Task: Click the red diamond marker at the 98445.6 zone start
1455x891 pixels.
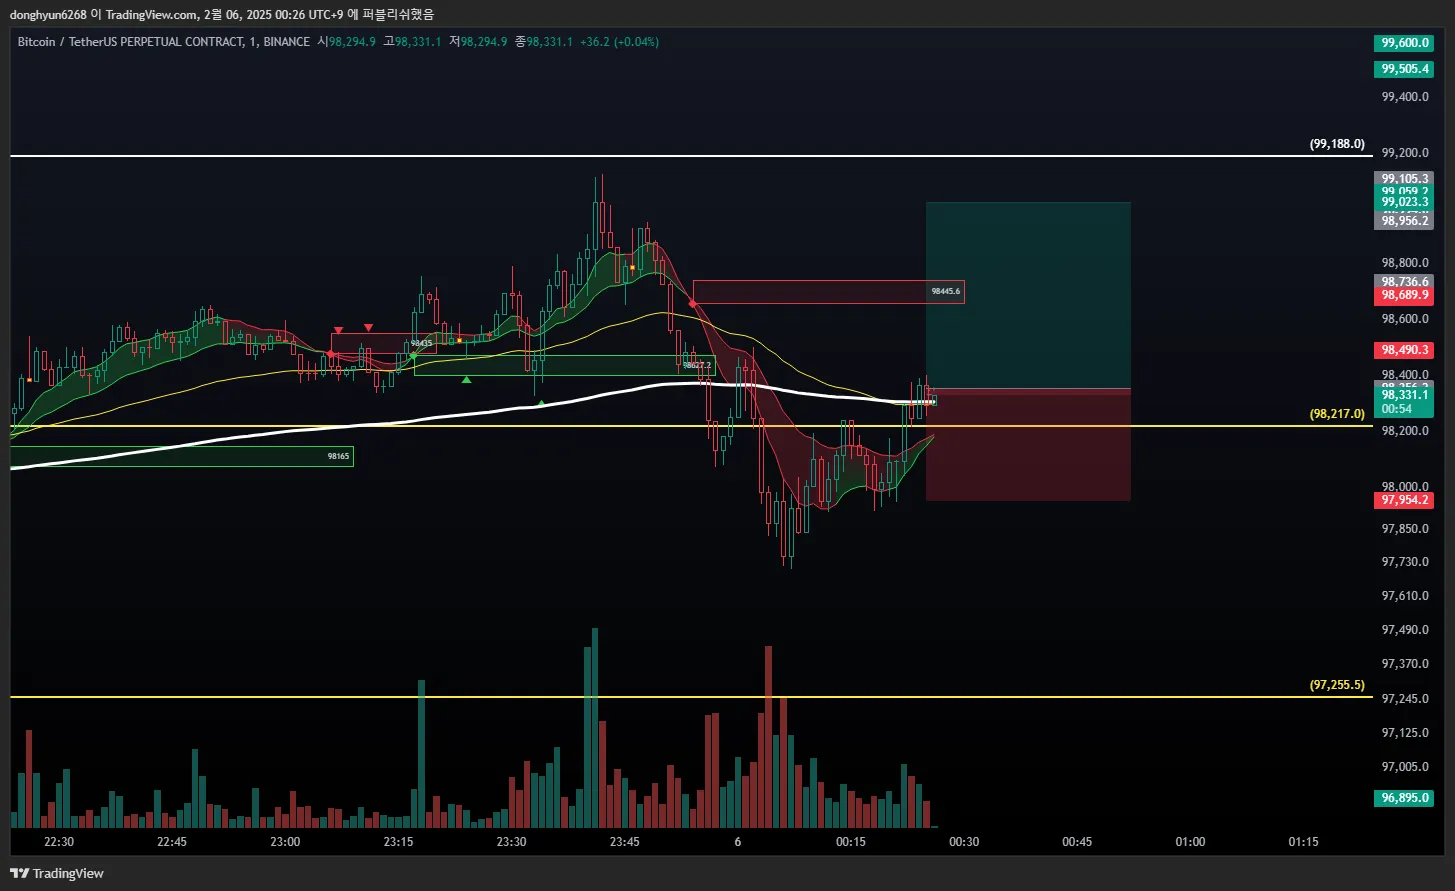Action: 693,302
